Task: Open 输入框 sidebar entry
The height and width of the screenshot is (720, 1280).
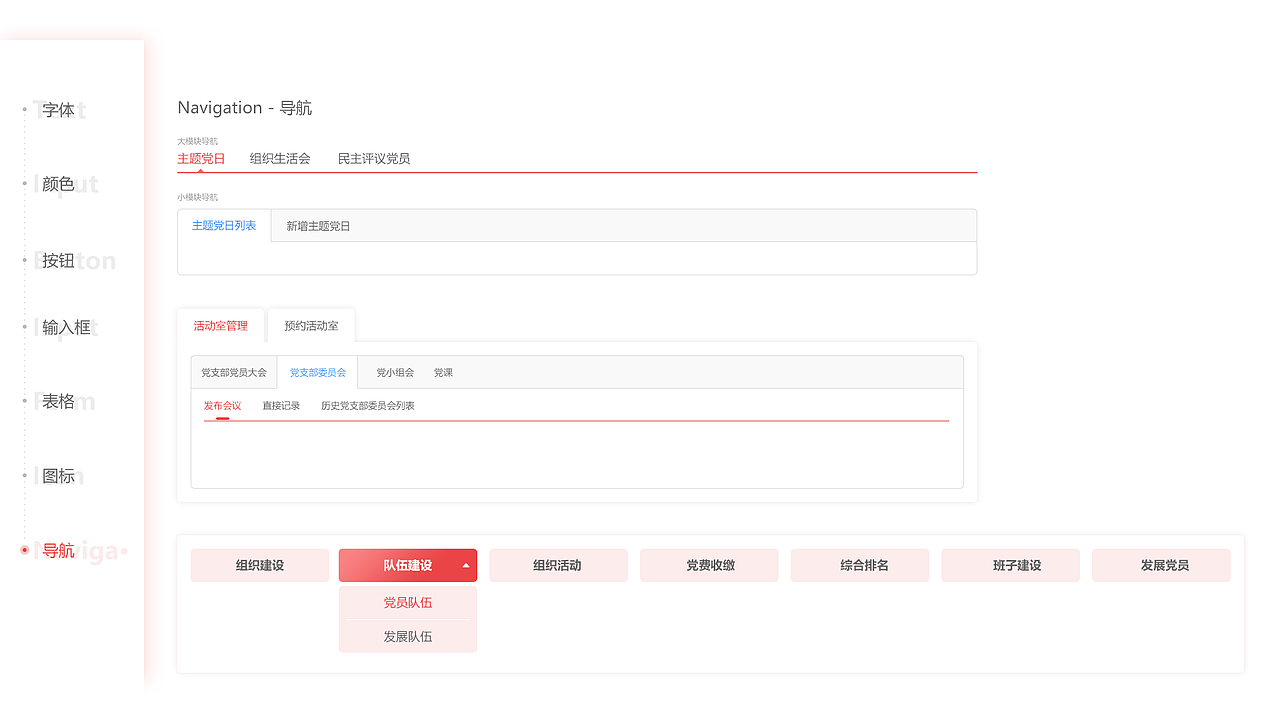Action: click(x=66, y=327)
